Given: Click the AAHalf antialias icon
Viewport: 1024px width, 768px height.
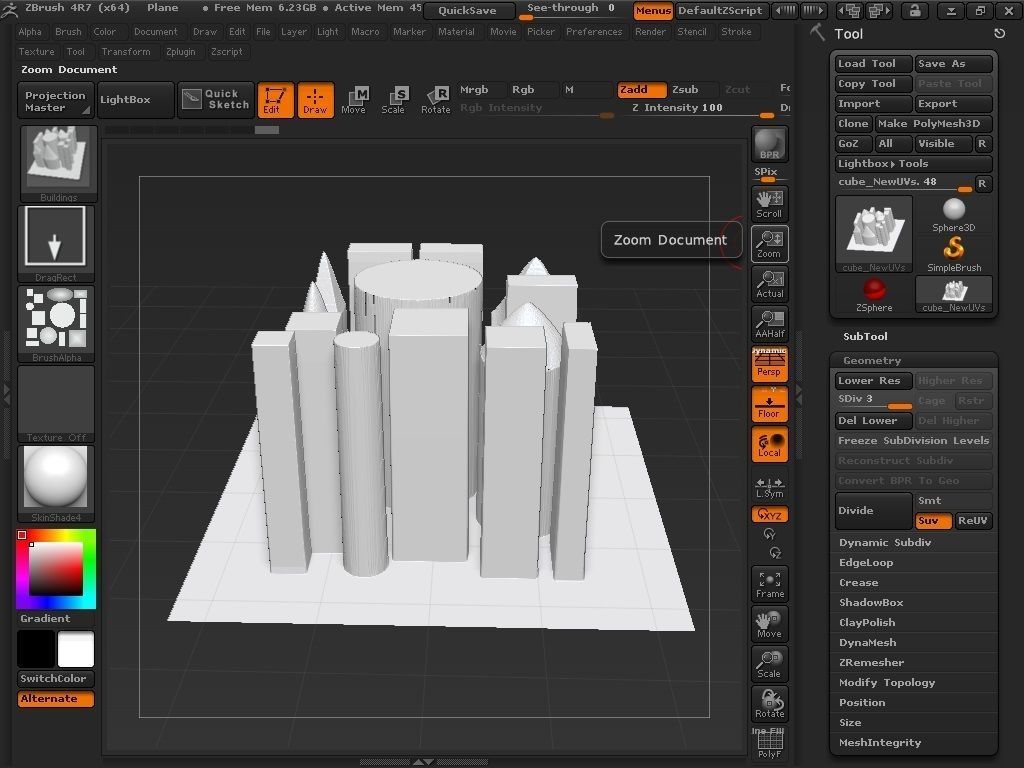Looking at the screenshot, I should [769, 324].
